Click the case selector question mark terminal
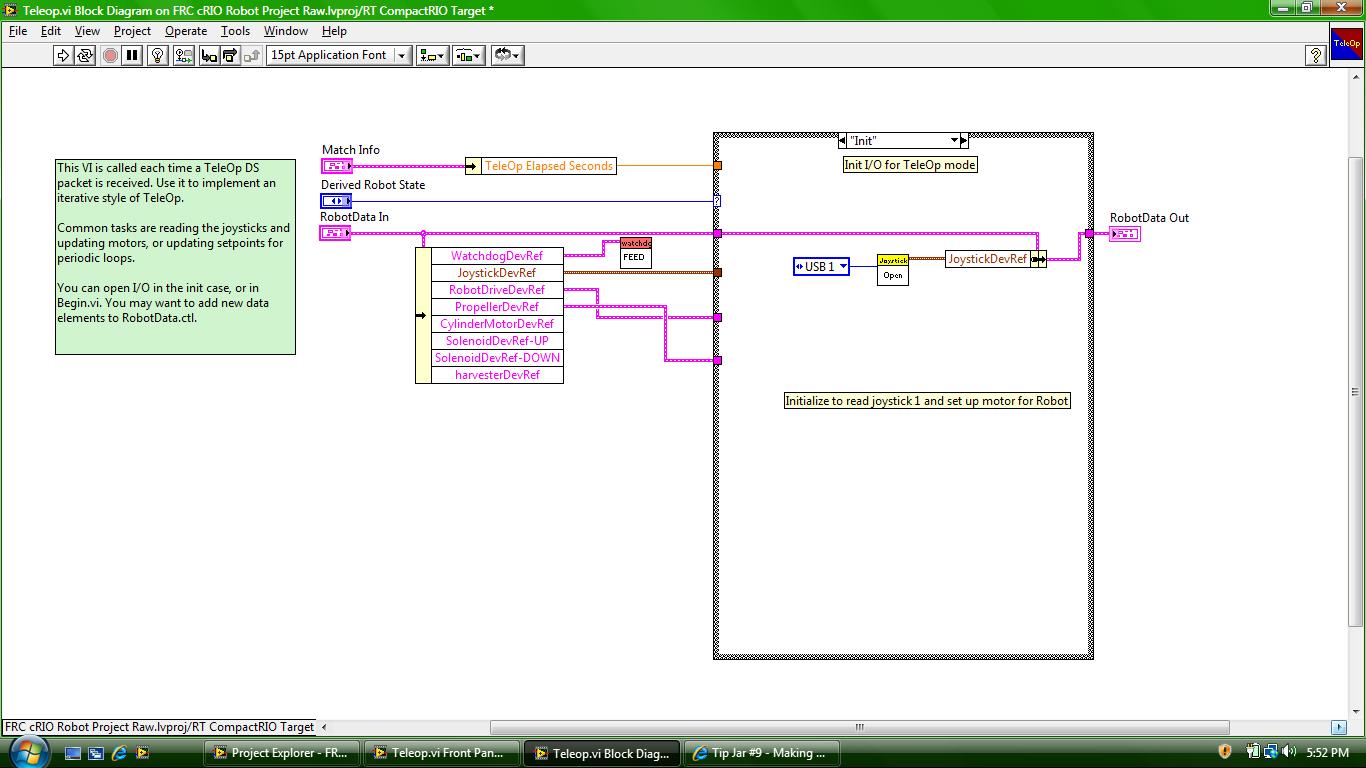Image resolution: width=1366 pixels, height=768 pixels. click(x=717, y=201)
